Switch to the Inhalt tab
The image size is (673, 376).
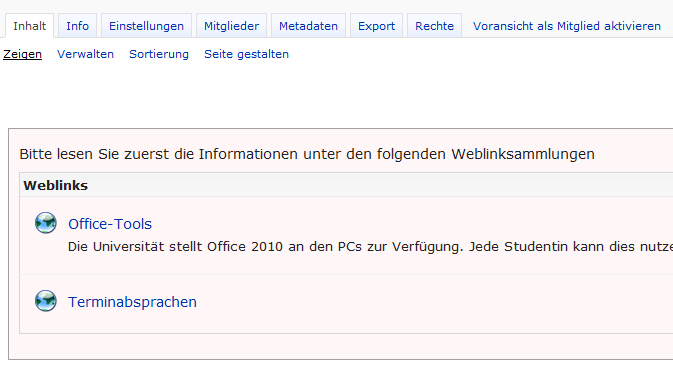pyautogui.click(x=29, y=26)
